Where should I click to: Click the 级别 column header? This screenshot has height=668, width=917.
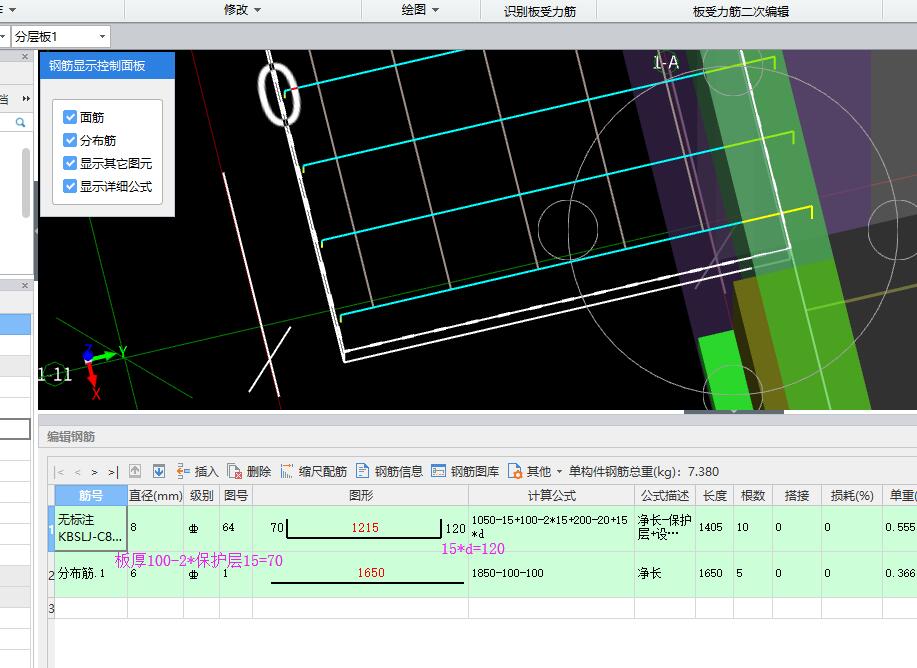tap(201, 495)
